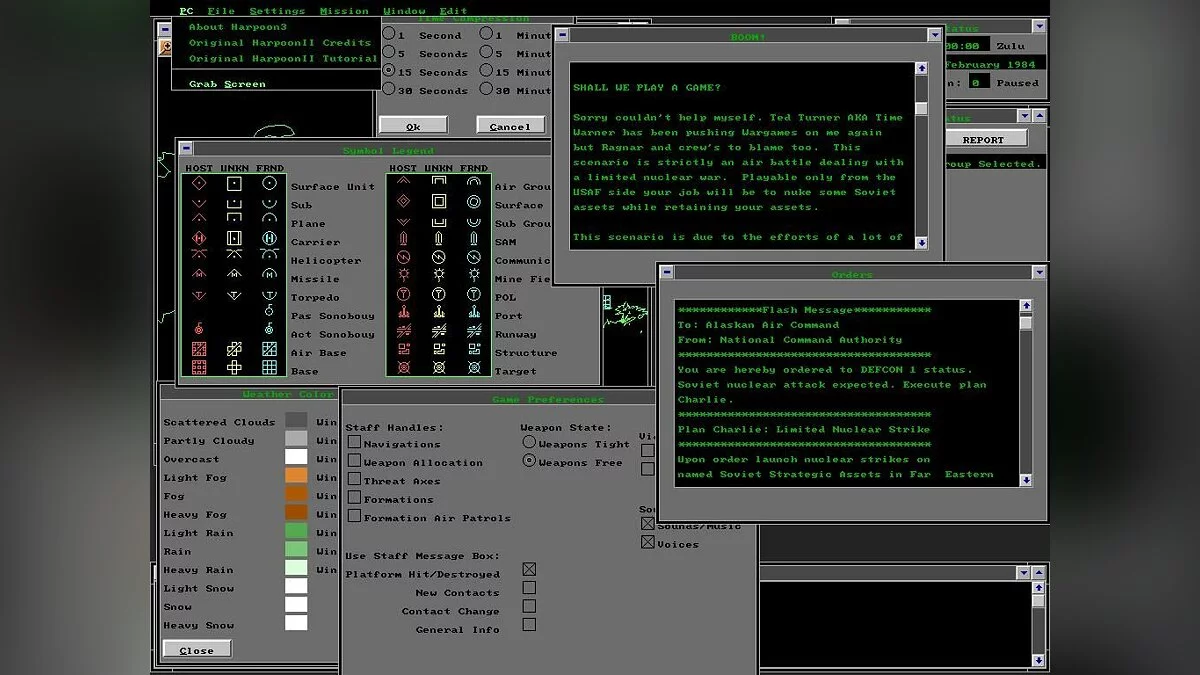Check the Formations checkbox
Viewport: 1200px width, 675px height.
(354, 498)
